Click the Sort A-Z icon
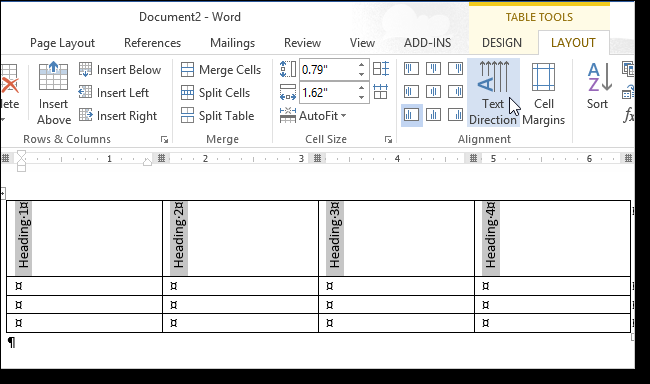 point(597,86)
